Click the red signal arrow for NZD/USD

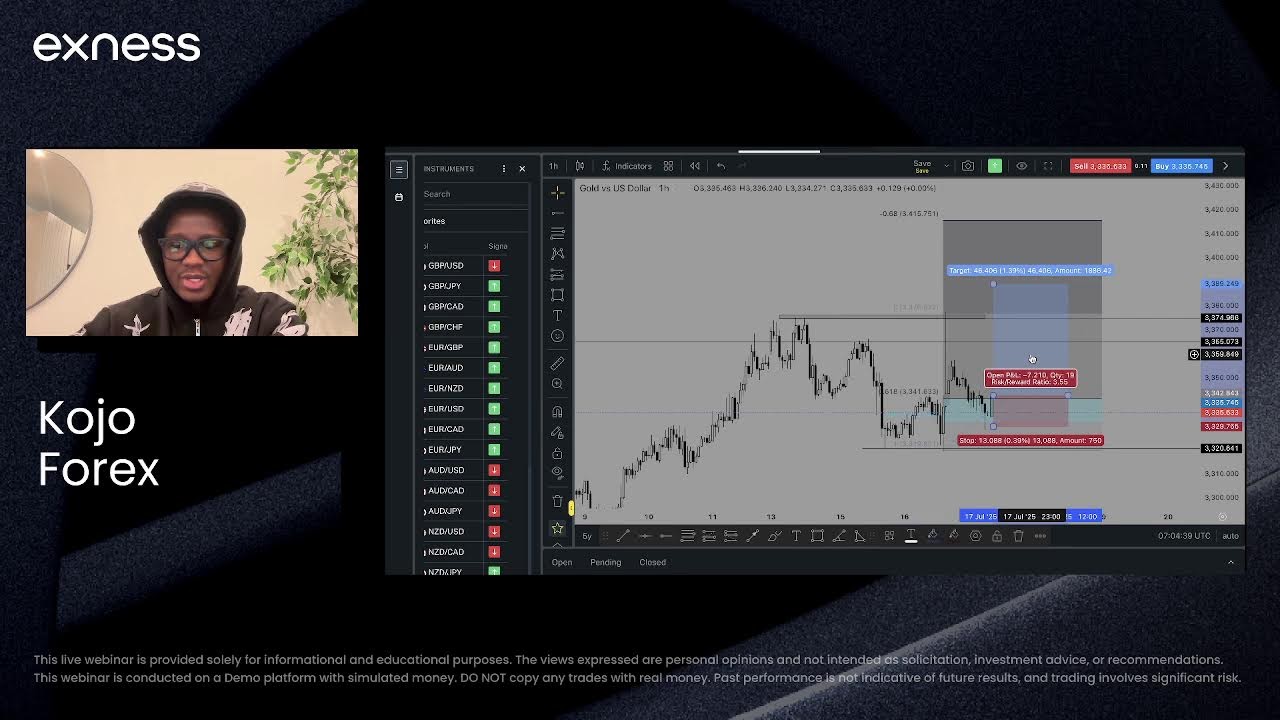click(494, 531)
